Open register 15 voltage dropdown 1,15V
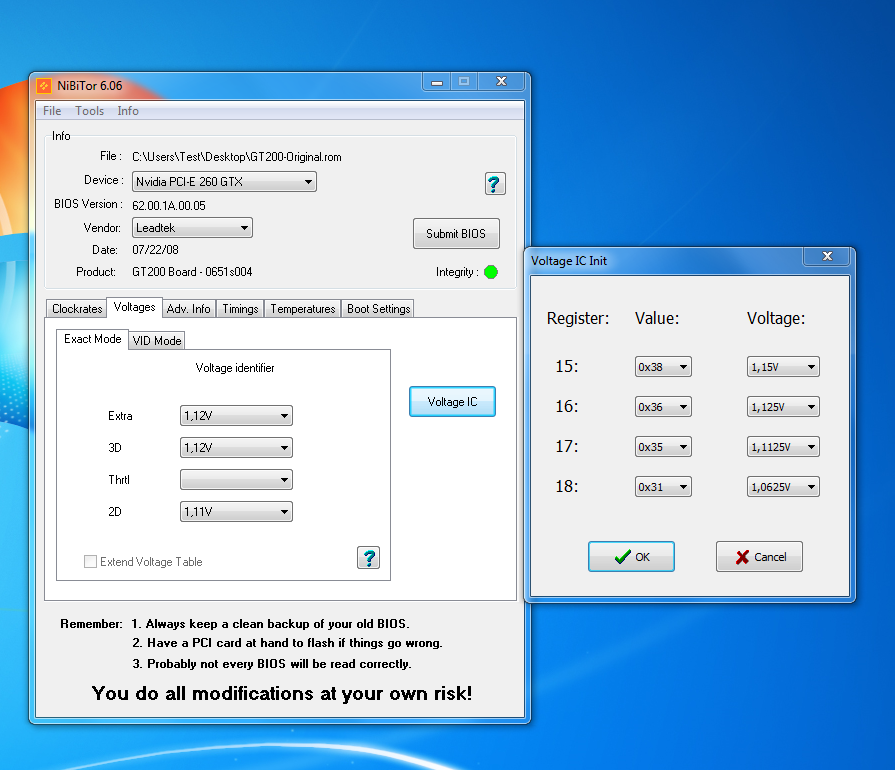Image resolution: width=895 pixels, height=770 pixels. click(x=783, y=367)
